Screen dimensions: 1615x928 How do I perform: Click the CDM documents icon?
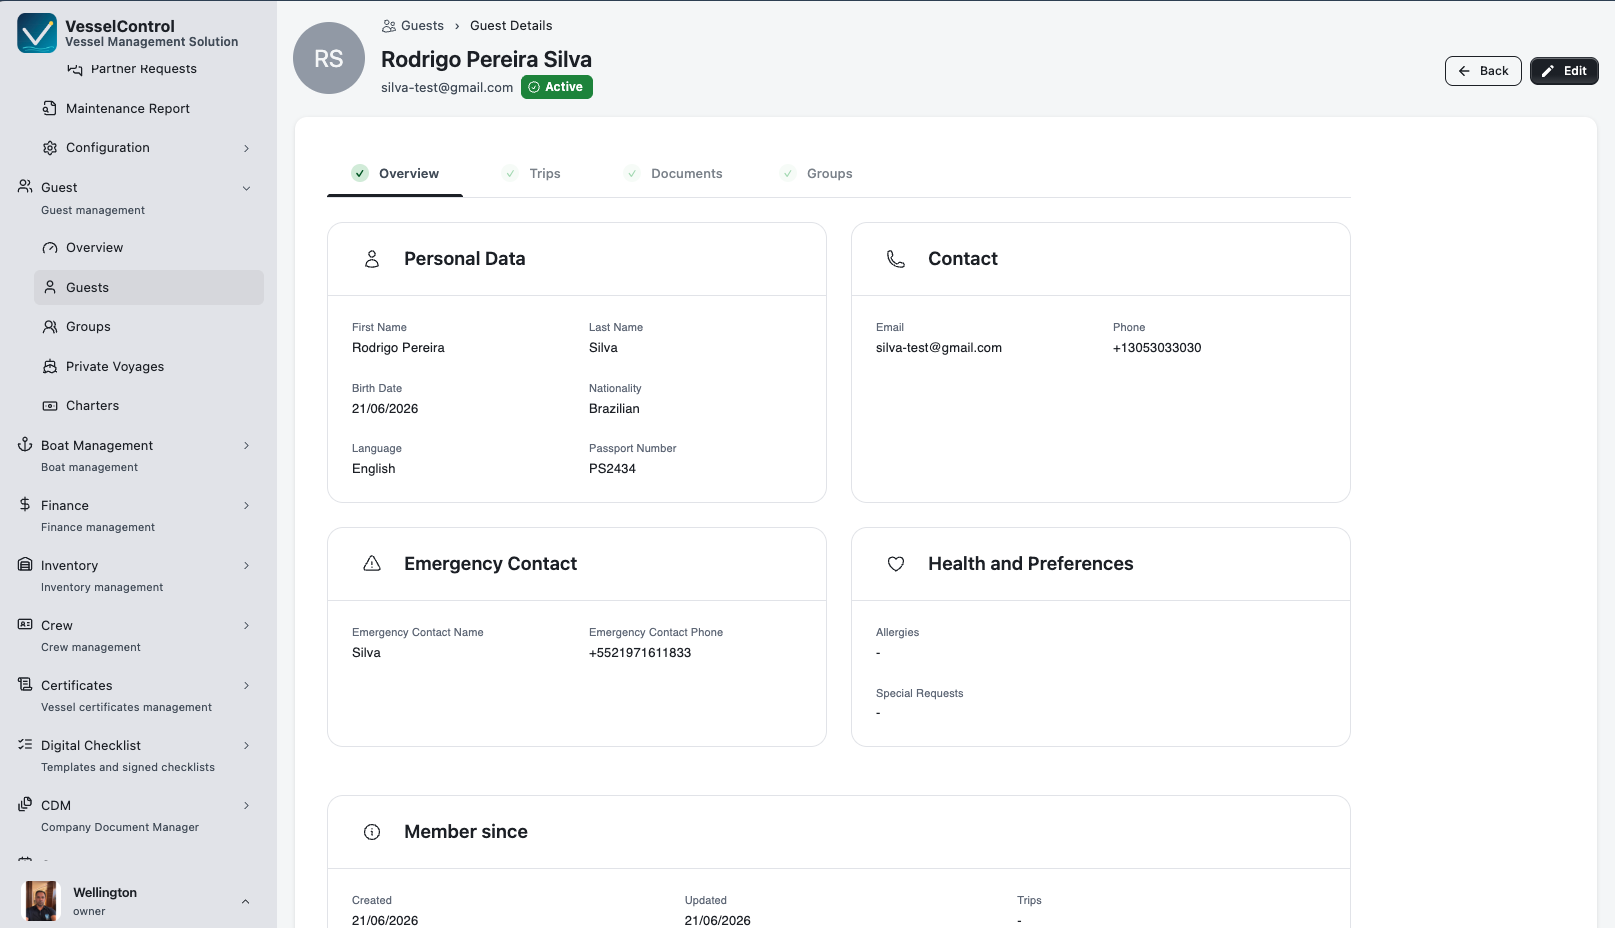click(x=25, y=805)
